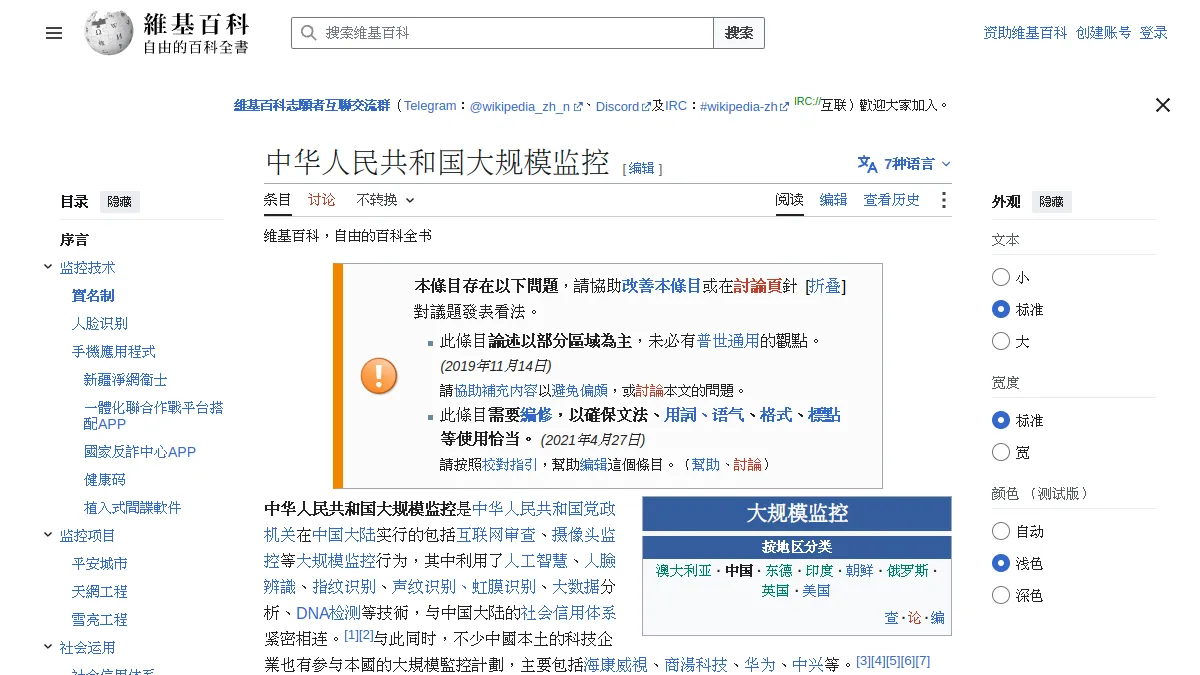
Task: Open the three-dot more options menu
Action: tap(943, 200)
